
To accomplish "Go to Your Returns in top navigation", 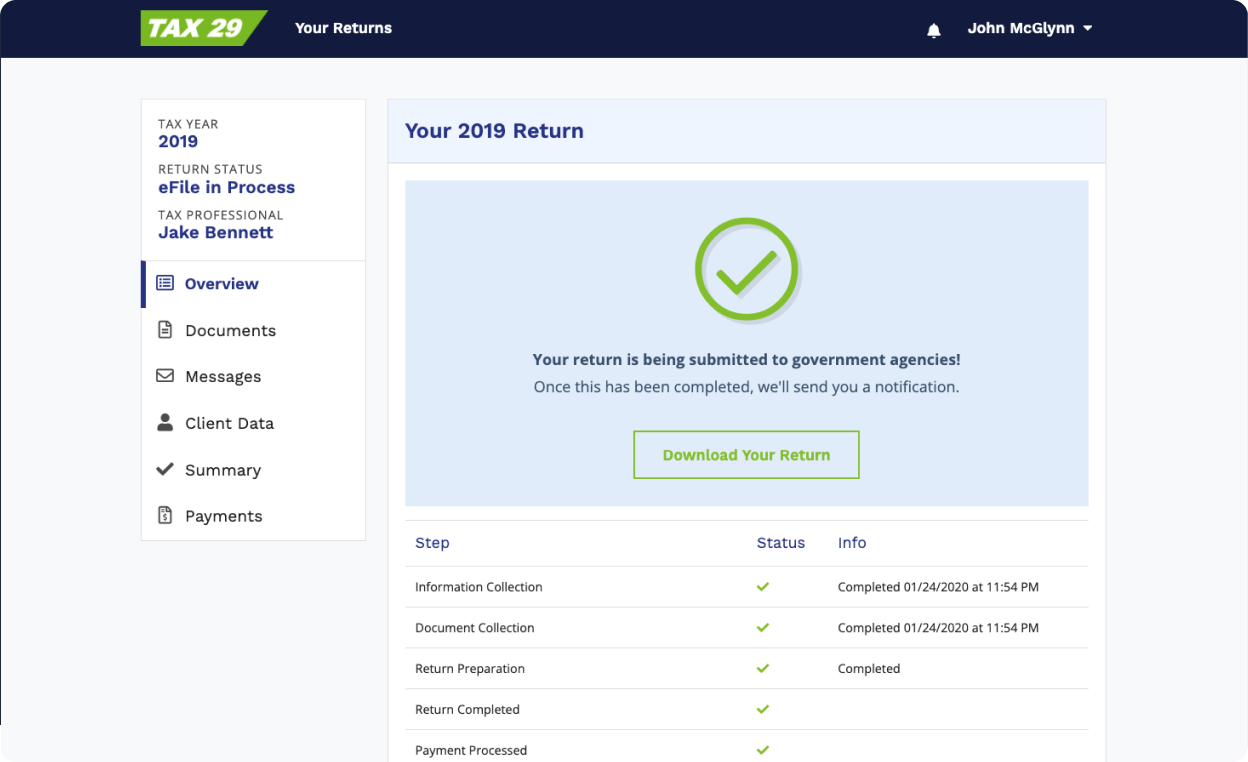I will (343, 28).
